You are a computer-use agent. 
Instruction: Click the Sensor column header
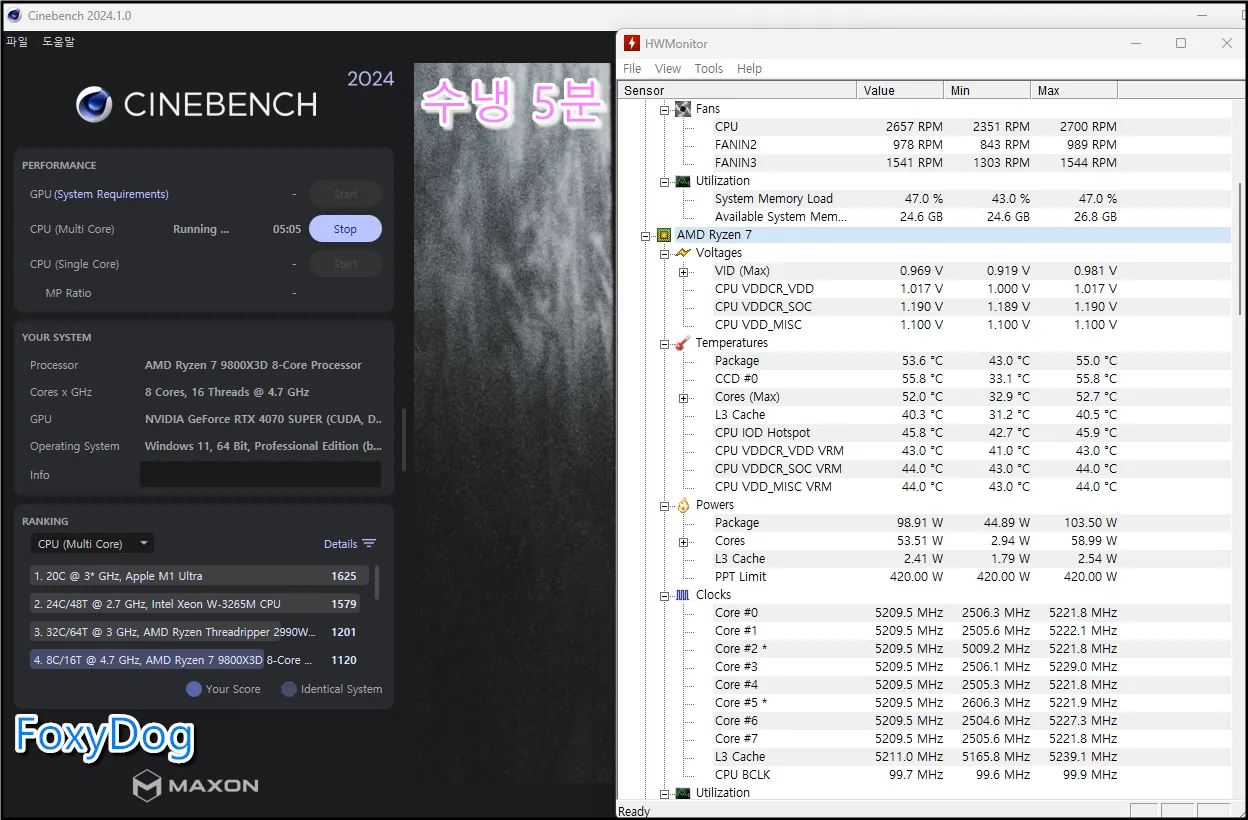point(737,90)
